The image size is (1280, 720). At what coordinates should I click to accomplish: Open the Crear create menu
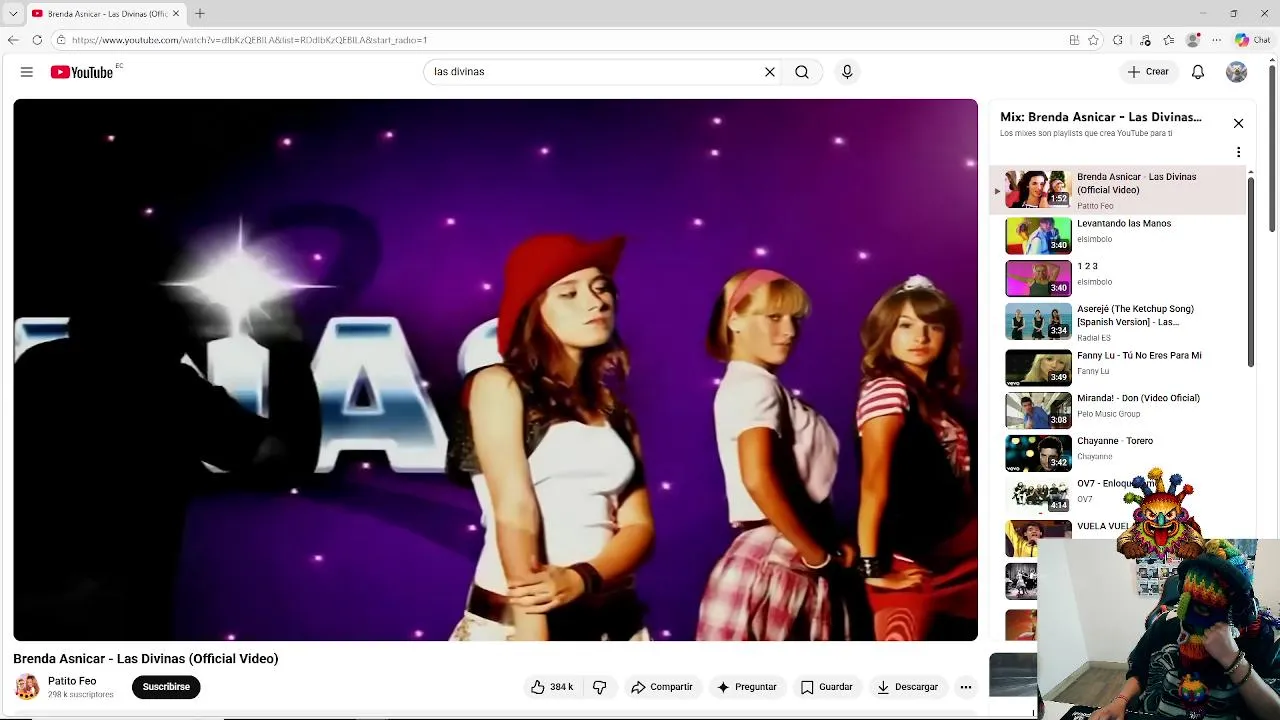[1148, 72]
